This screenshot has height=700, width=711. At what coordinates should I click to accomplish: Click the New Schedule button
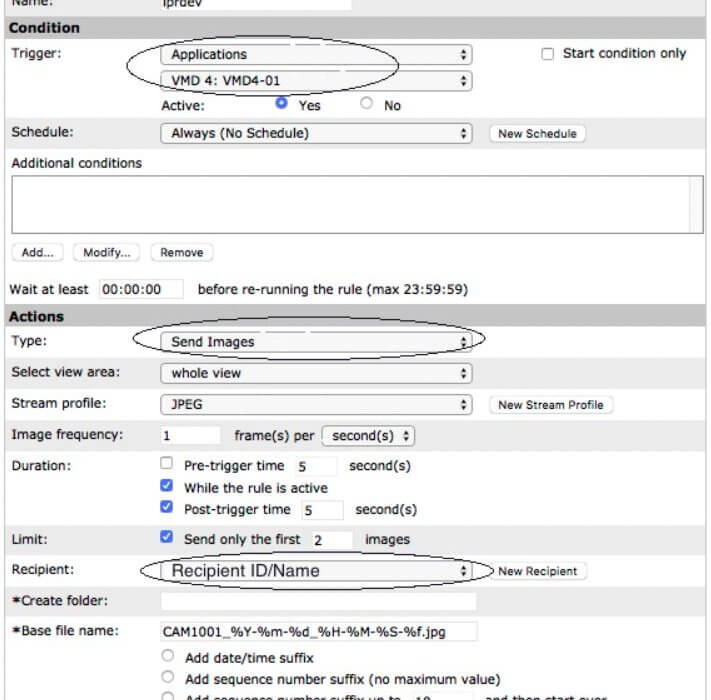pos(537,134)
